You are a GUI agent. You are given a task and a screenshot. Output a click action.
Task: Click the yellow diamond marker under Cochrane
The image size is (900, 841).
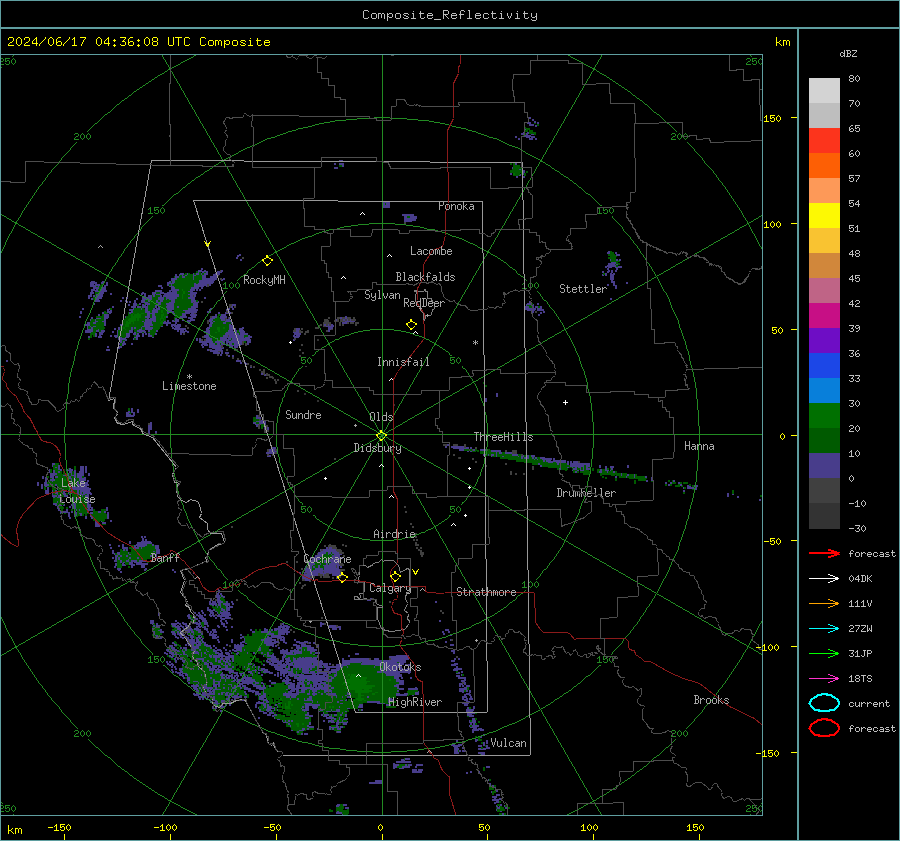tap(342, 578)
